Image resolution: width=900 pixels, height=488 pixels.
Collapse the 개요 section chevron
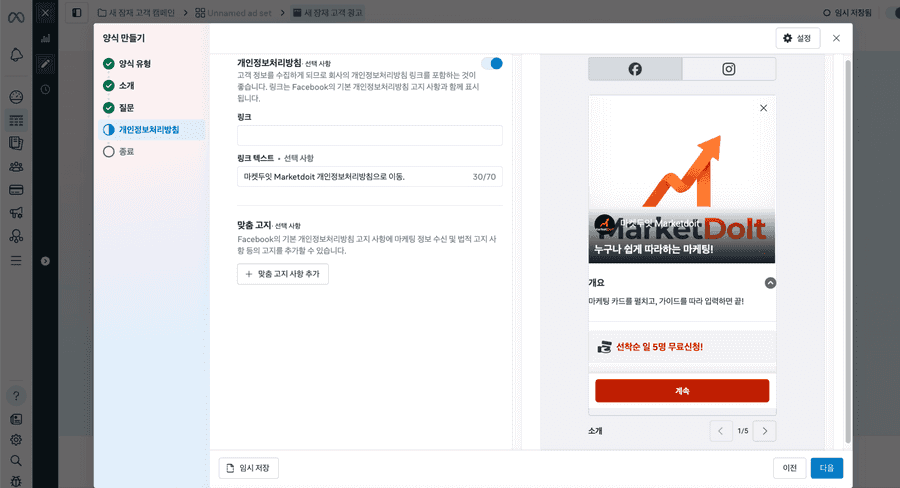pos(770,283)
